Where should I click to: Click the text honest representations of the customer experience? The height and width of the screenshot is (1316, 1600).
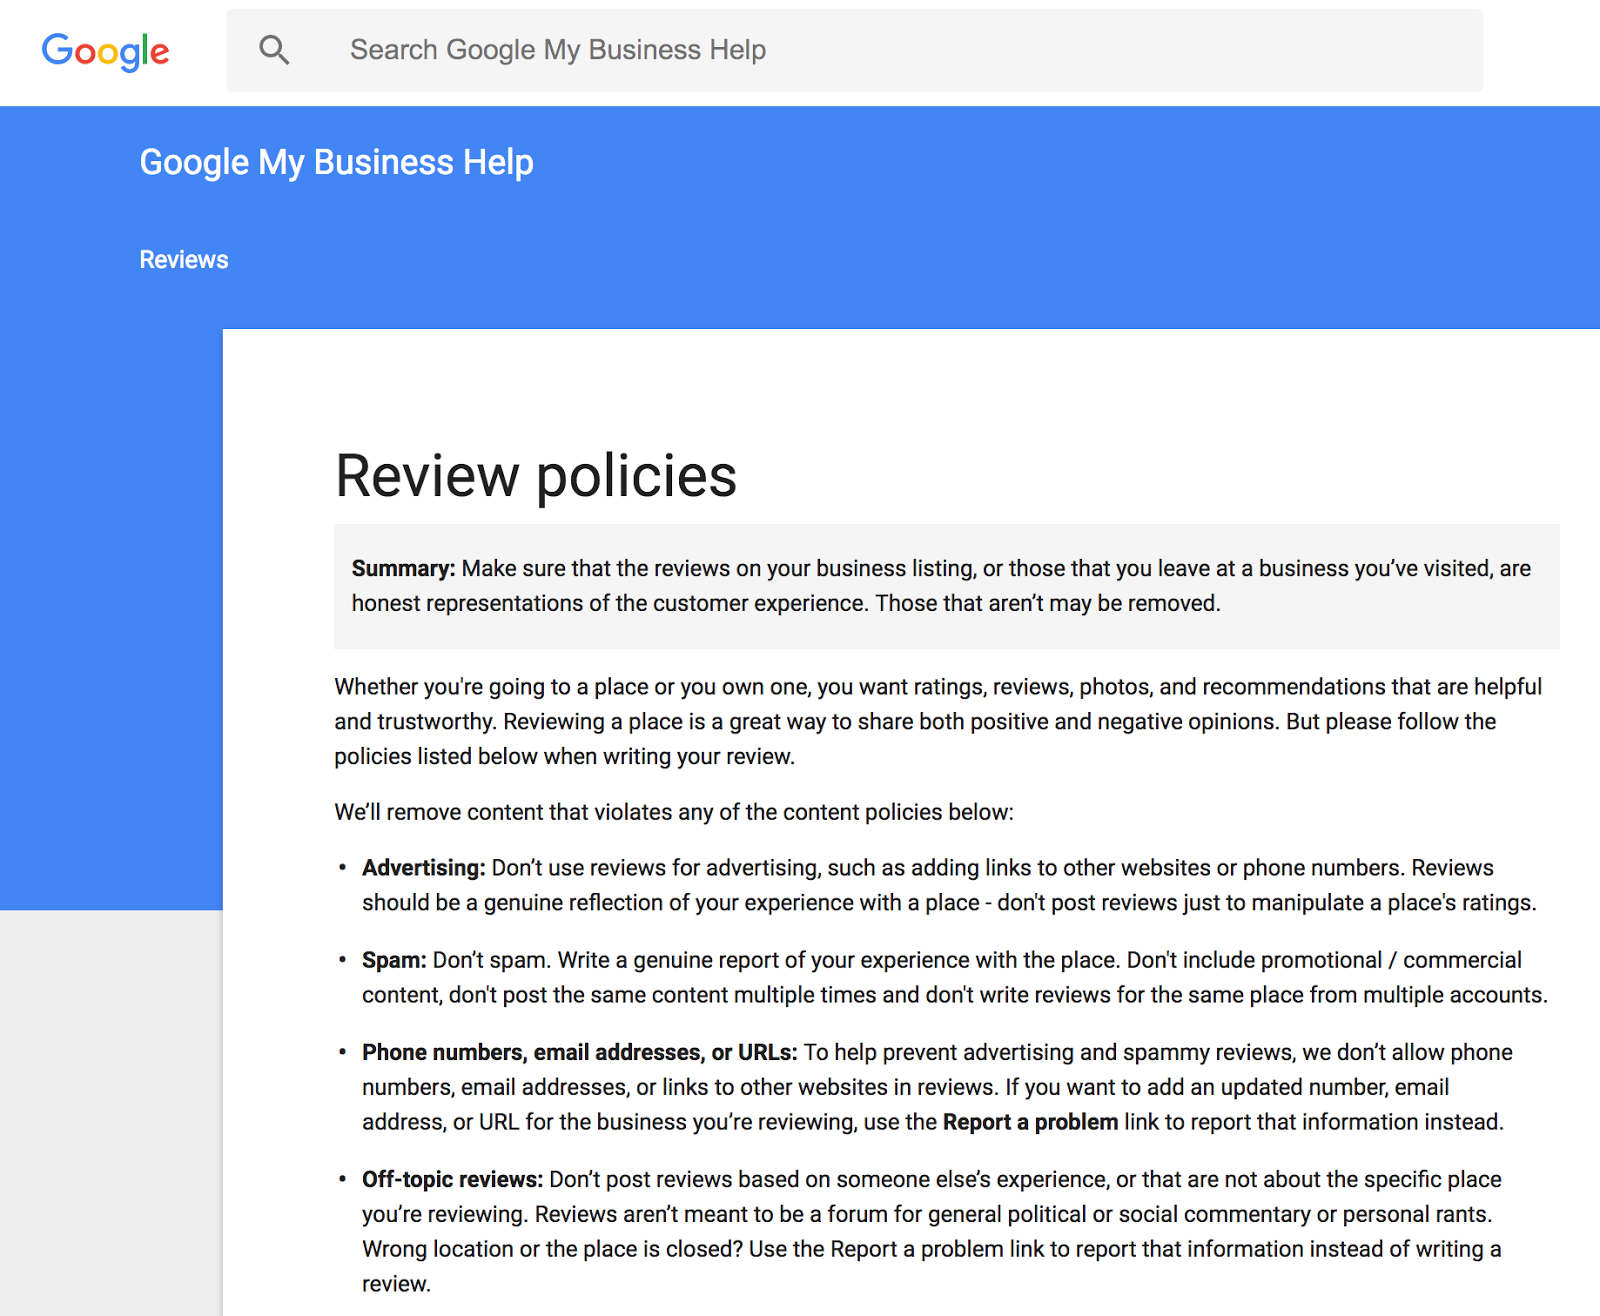(x=610, y=603)
